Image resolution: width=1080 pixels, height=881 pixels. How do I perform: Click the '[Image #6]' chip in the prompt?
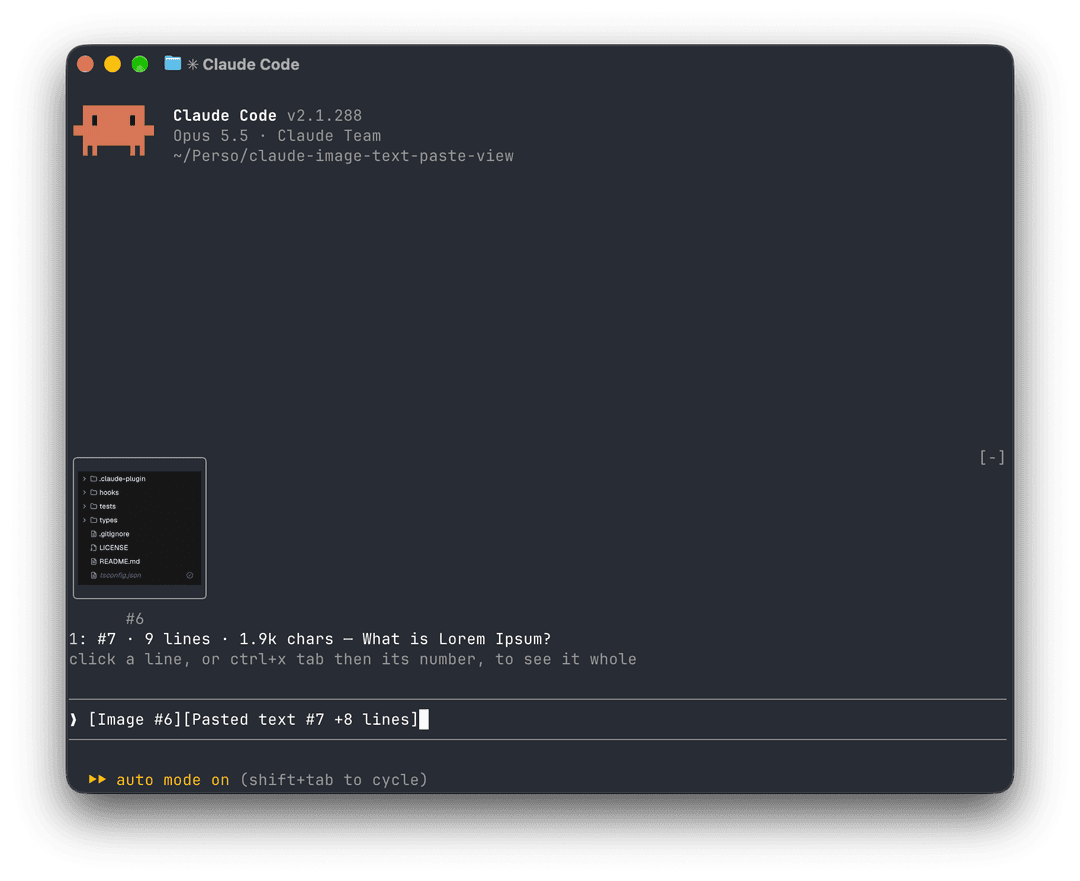135,720
